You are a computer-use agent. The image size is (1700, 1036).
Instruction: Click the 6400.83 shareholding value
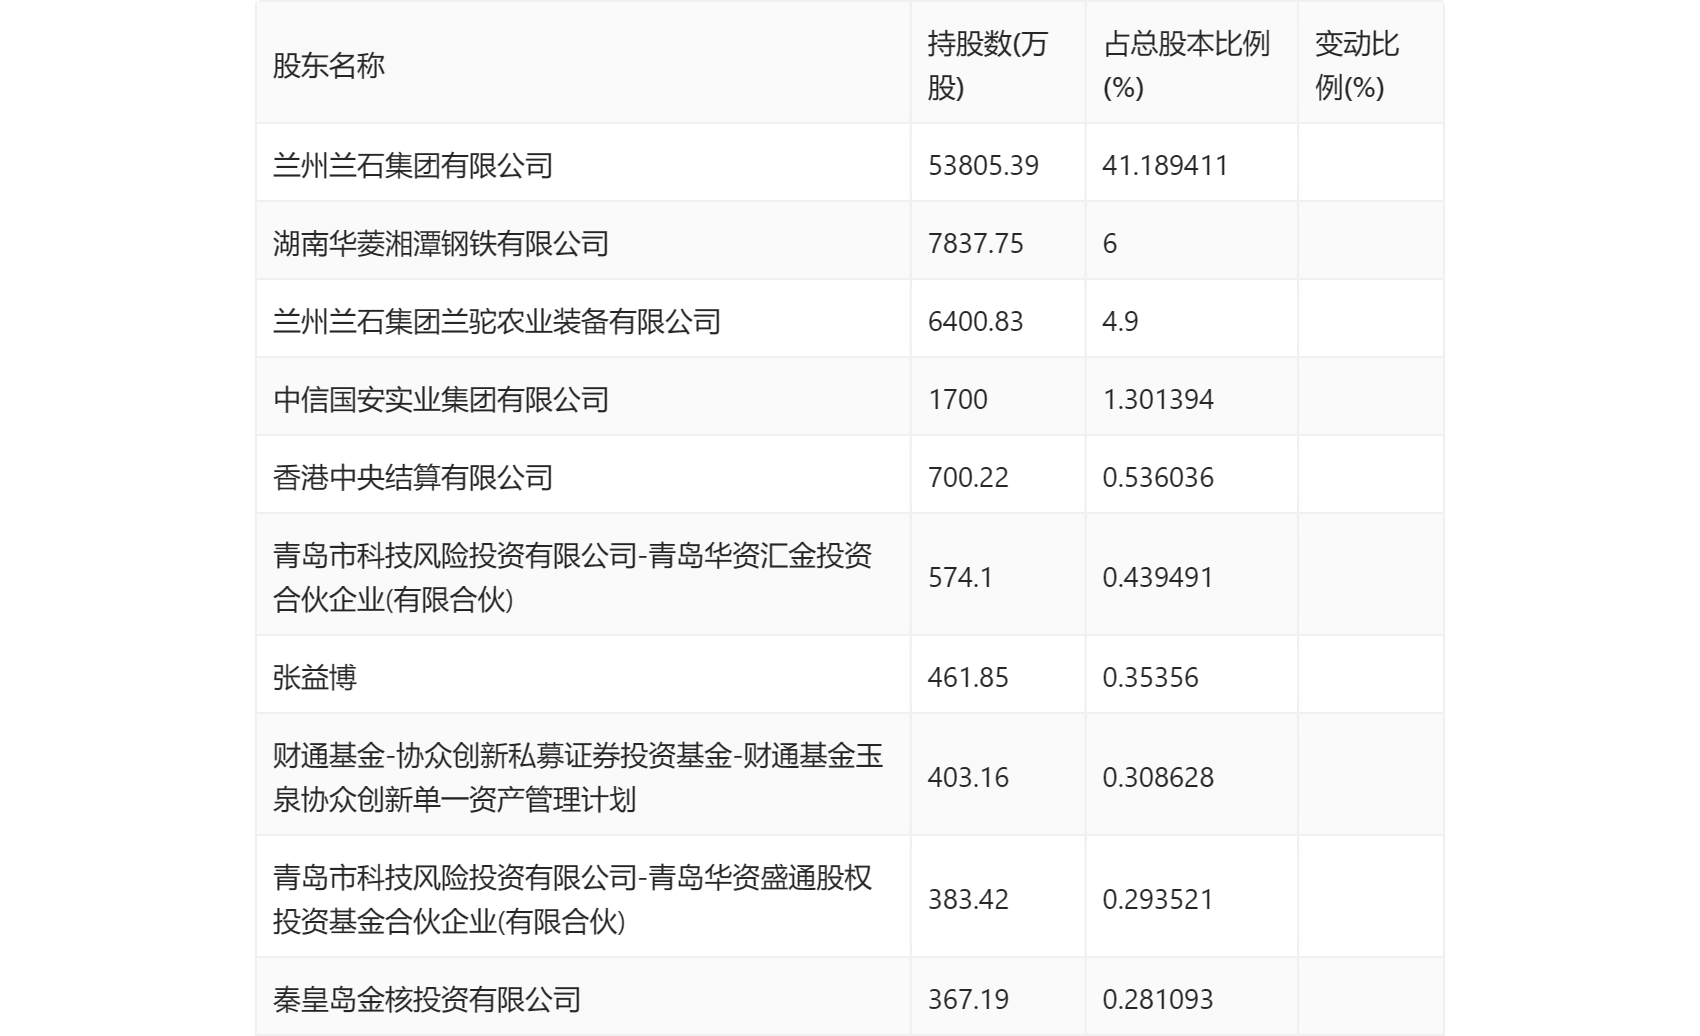(975, 321)
